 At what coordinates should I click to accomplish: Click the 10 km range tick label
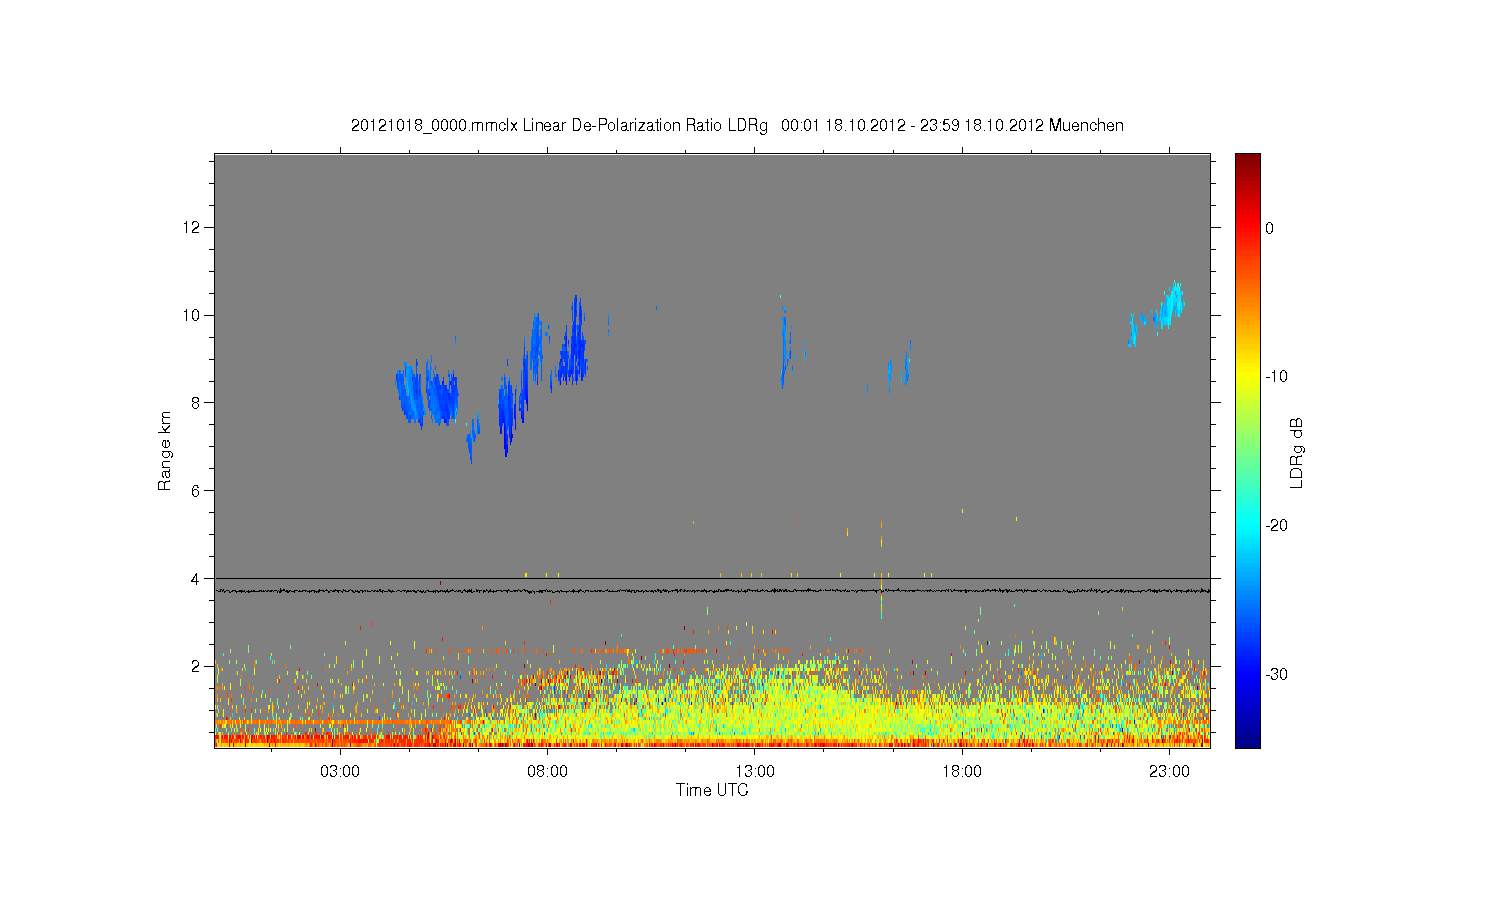point(193,315)
